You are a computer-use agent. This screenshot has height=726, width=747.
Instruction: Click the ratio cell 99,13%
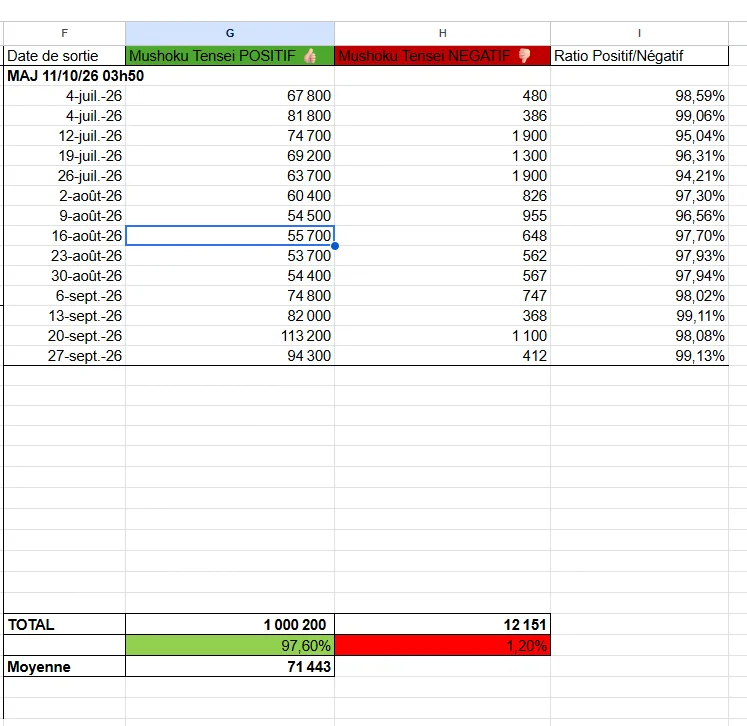[x=639, y=356]
